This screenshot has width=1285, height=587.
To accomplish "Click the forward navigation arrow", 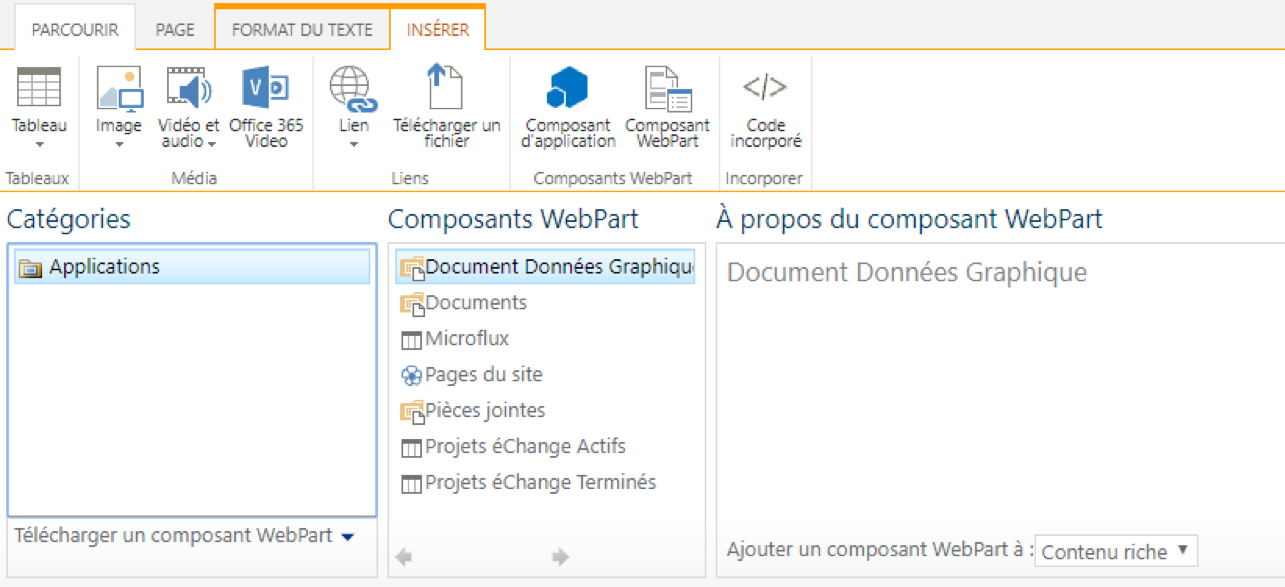I will tap(559, 556).
